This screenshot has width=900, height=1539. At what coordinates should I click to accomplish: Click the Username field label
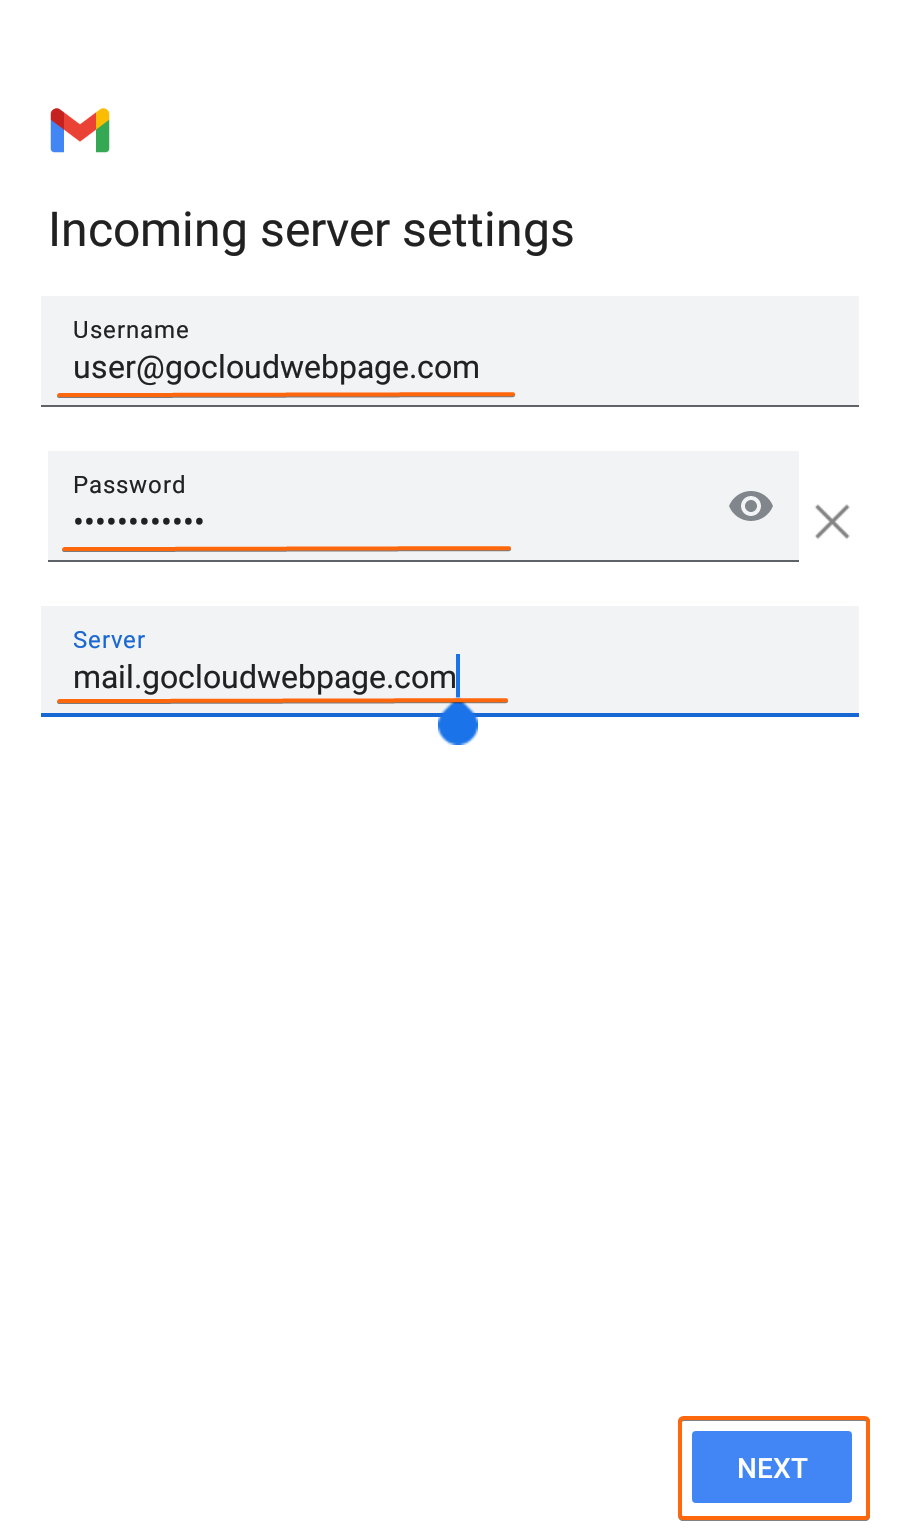tap(131, 330)
